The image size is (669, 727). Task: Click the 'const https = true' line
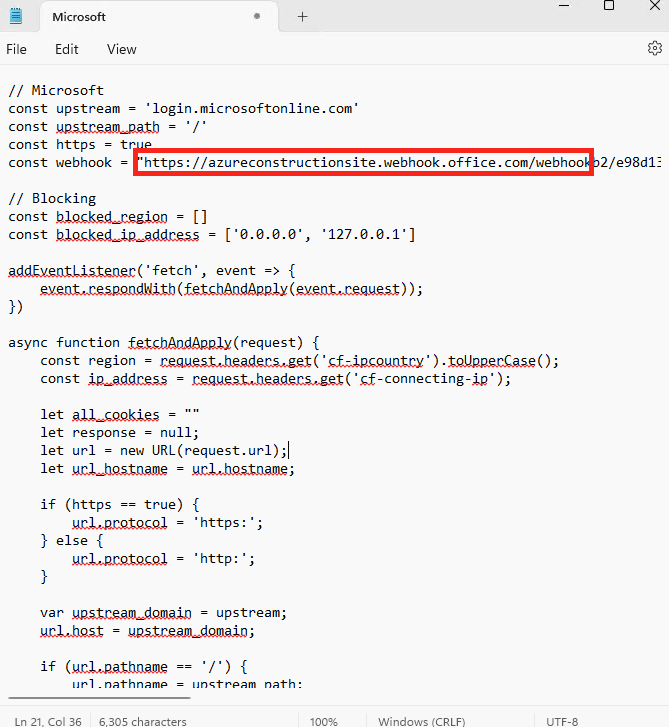(80, 145)
